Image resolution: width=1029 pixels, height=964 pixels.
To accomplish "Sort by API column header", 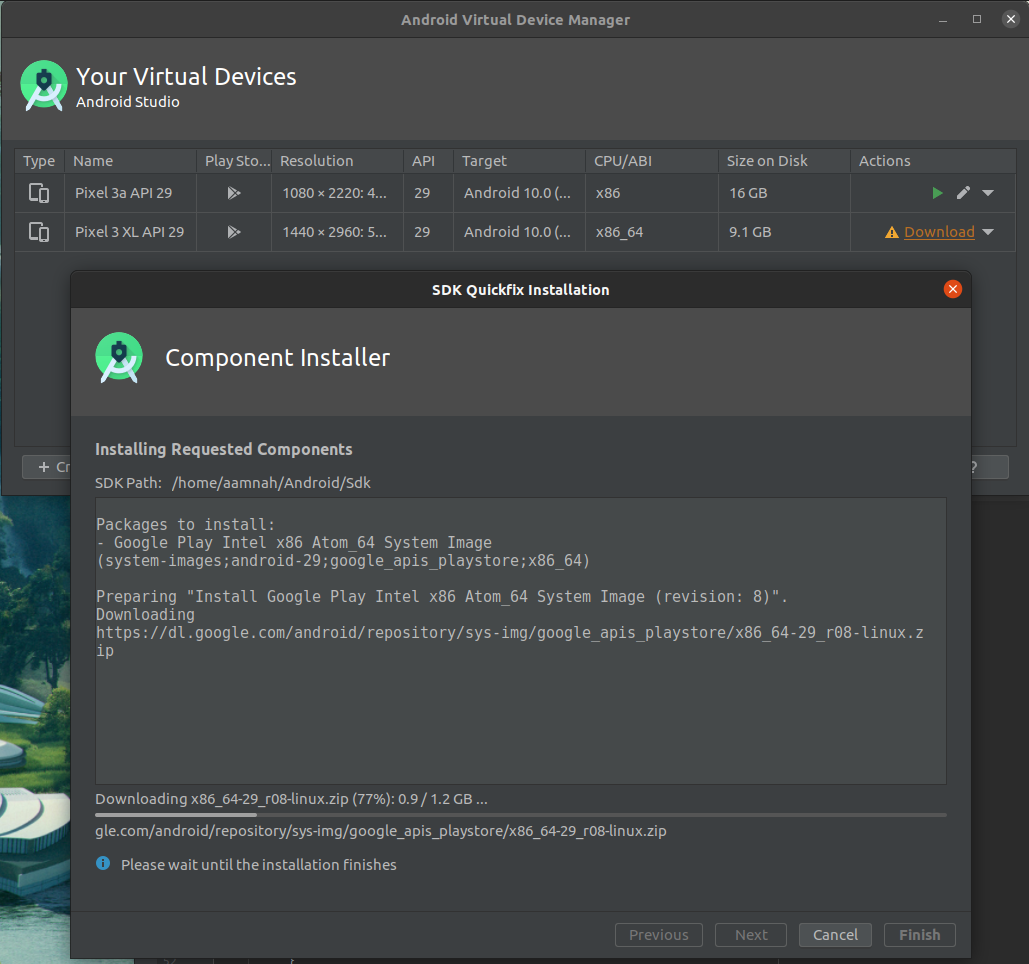I will [428, 161].
